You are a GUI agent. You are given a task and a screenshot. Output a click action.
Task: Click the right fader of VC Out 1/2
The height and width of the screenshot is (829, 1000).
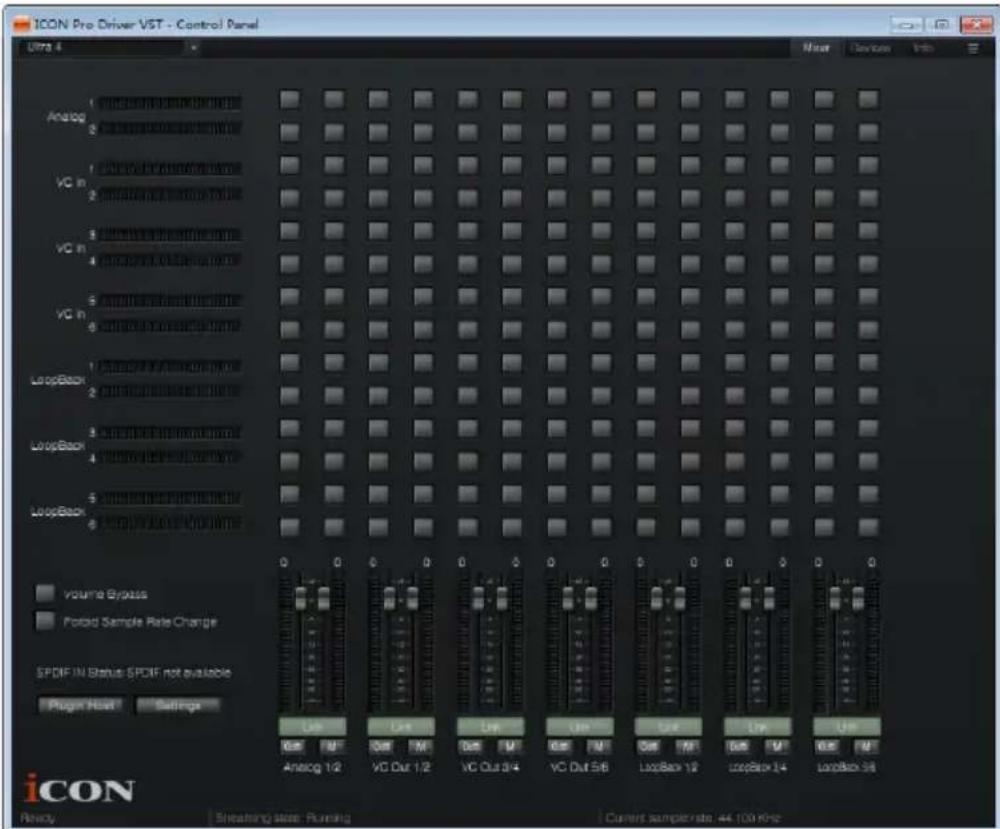pos(413,599)
